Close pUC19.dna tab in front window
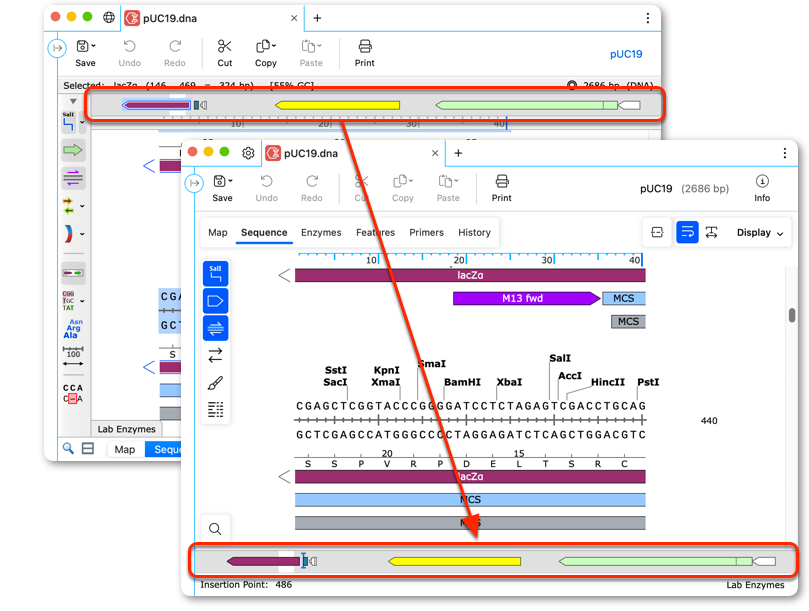 435,153
